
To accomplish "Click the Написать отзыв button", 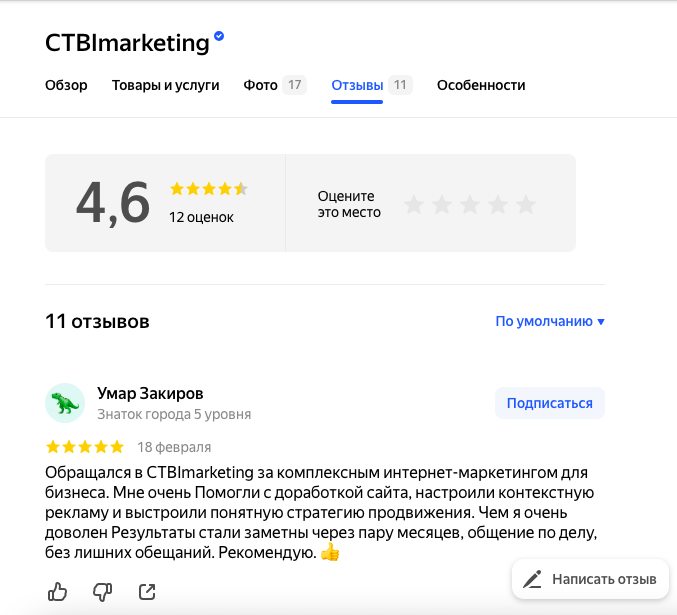I will (590, 579).
